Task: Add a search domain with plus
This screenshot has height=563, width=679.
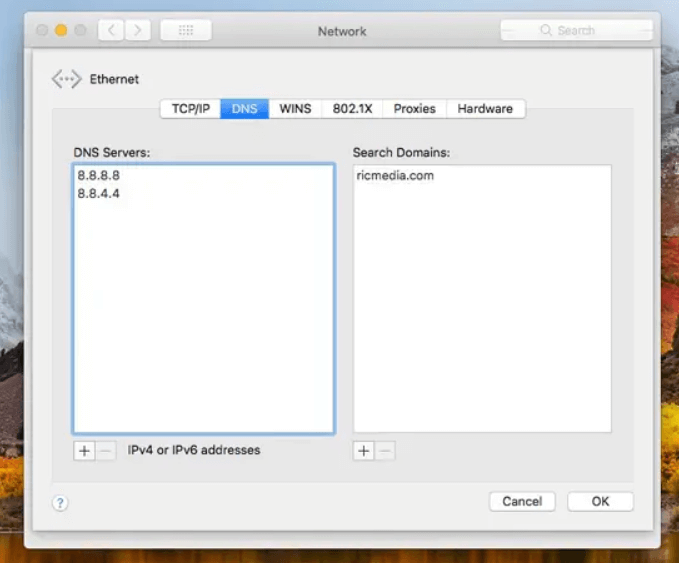Action: [x=364, y=451]
